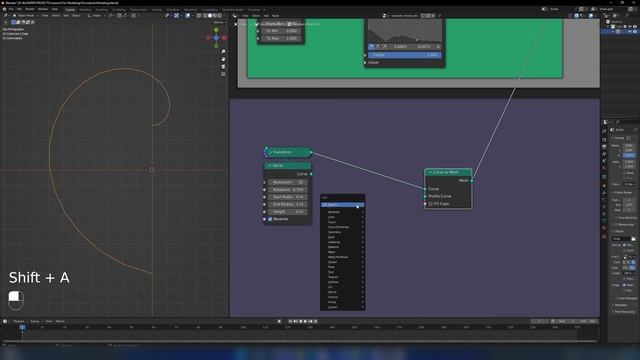Switch perspective/orthographic grid icon in the viewport

click(x=223, y=74)
